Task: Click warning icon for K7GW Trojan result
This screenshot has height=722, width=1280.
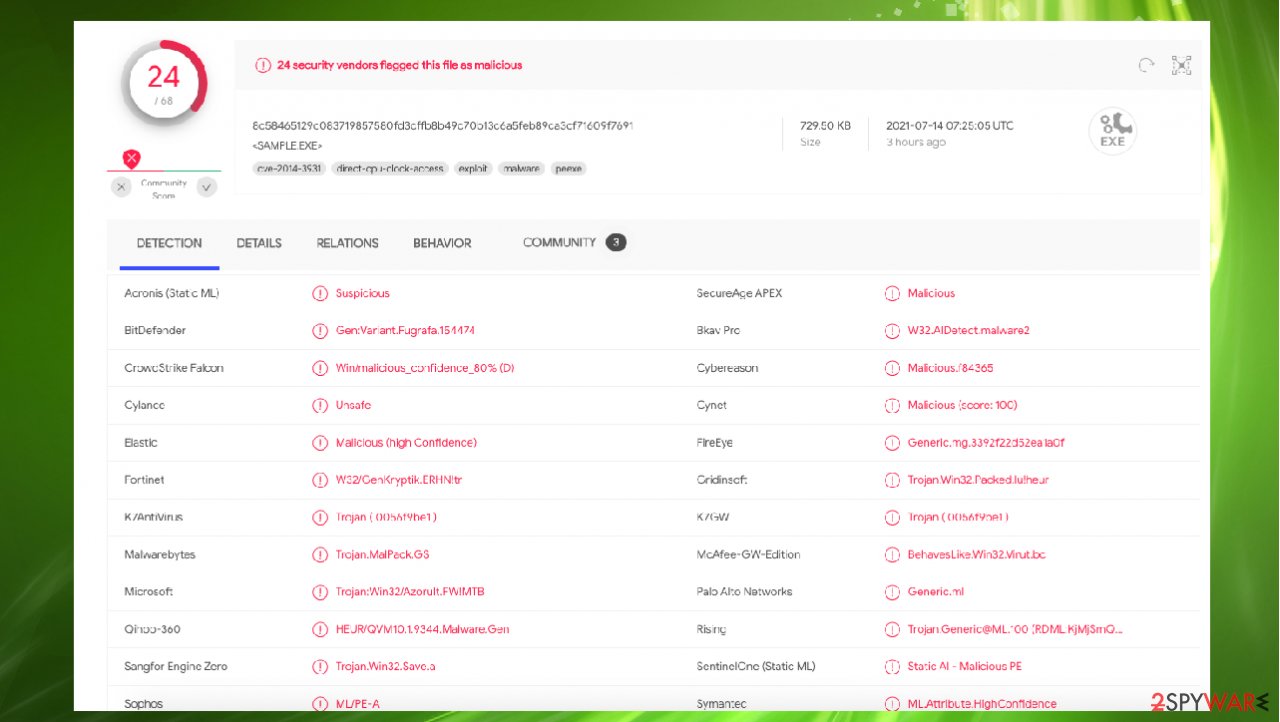Action: click(892, 518)
